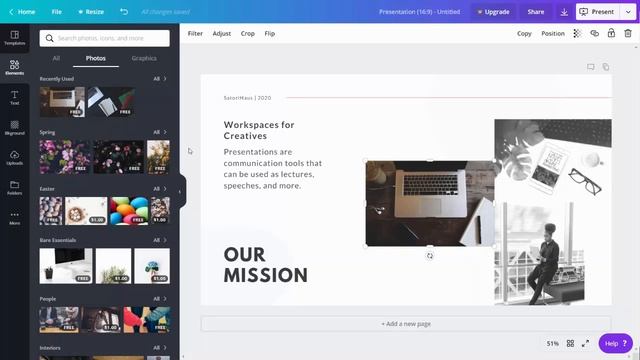Expand All for Spring photos
Screen dimensions: 640x360
[160, 132]
